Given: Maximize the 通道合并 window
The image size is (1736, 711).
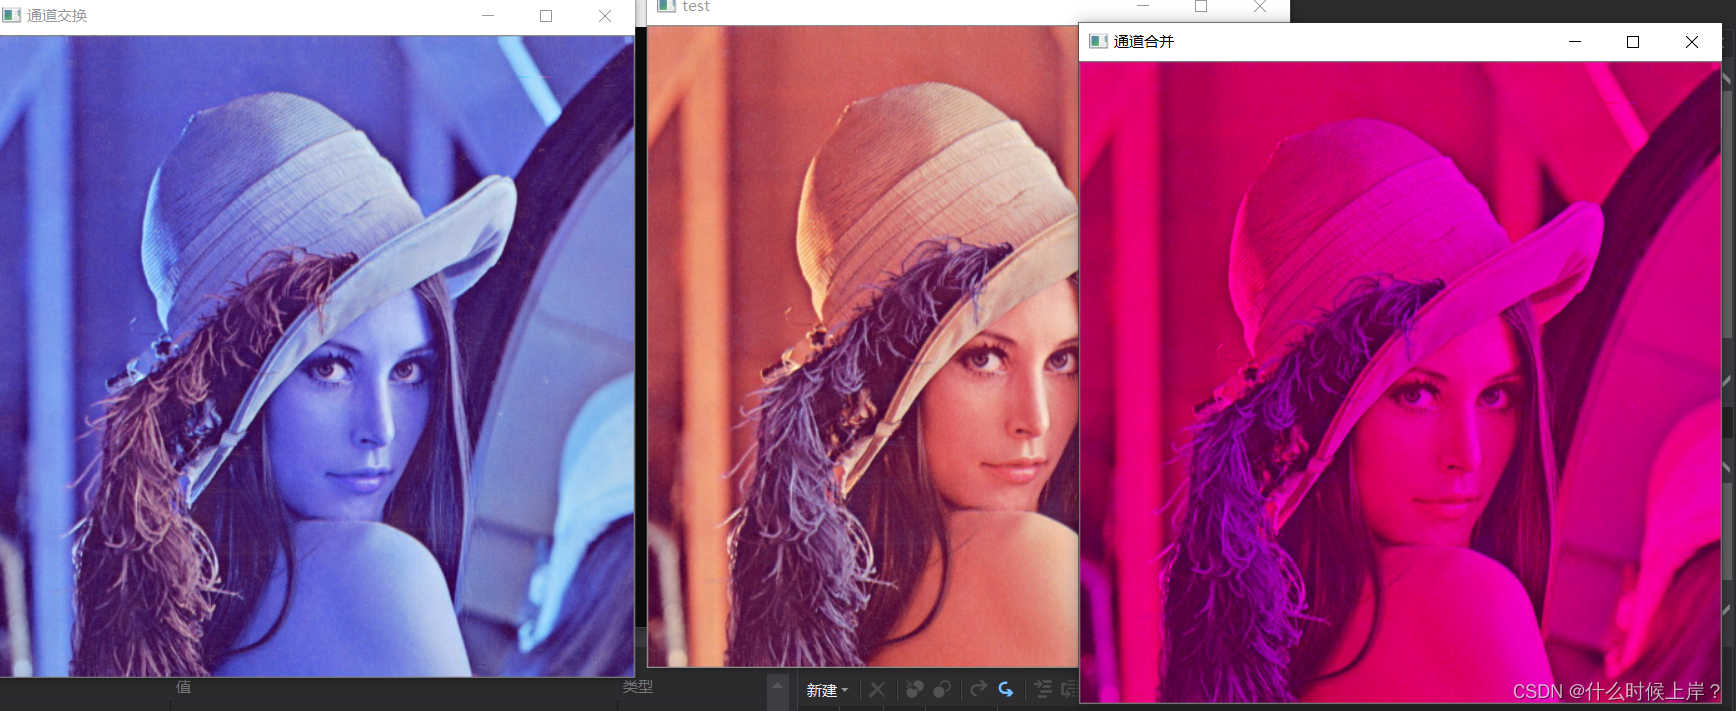Looking at the screenshot, I should 1633,42.
